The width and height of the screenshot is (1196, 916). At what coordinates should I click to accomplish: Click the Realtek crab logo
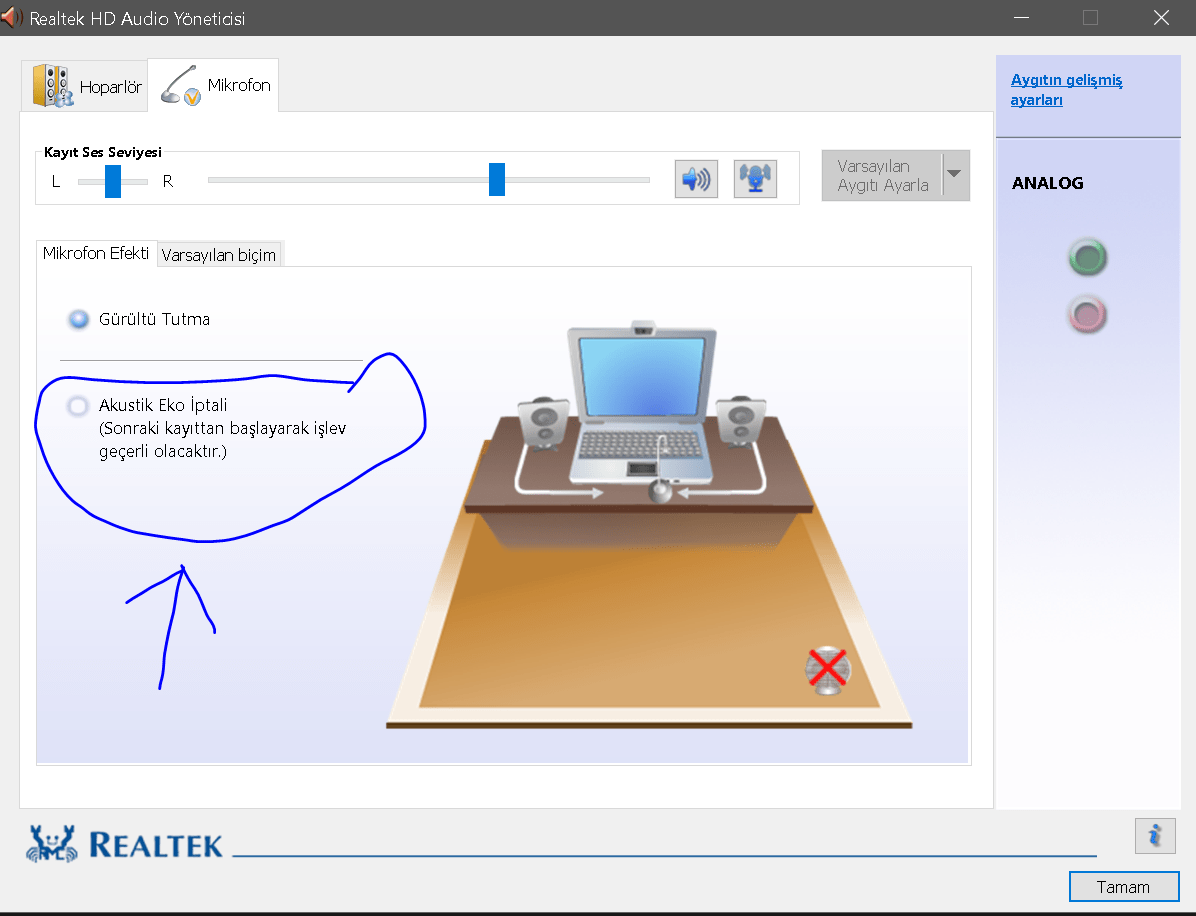click(52, 844)
